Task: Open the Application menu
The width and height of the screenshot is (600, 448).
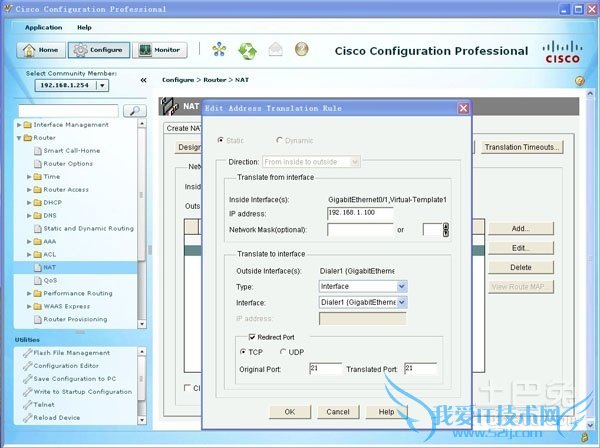Action: (x=43, y=28)
